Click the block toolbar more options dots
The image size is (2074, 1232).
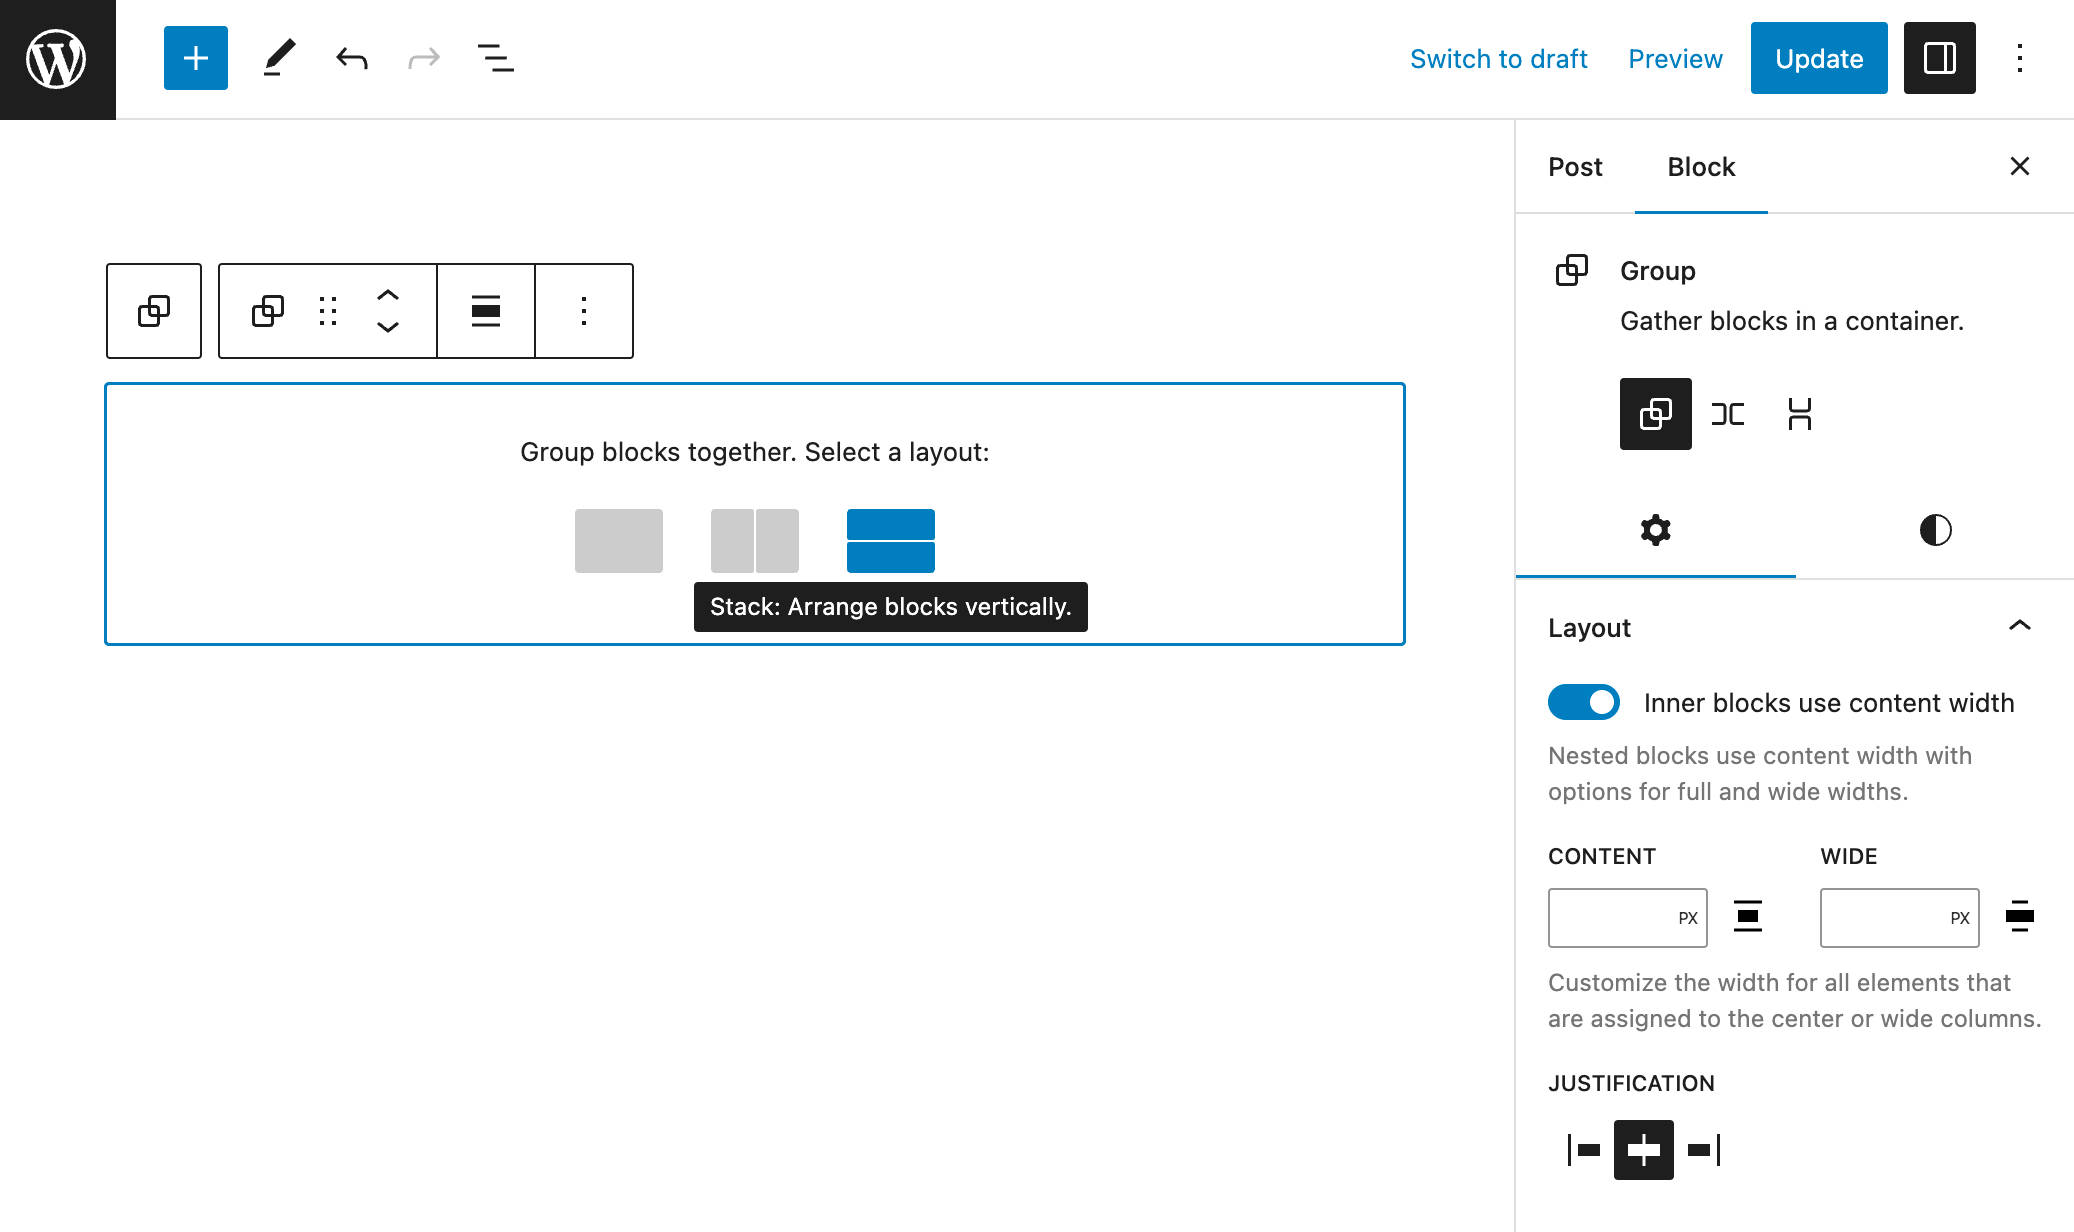click(584, 311)
